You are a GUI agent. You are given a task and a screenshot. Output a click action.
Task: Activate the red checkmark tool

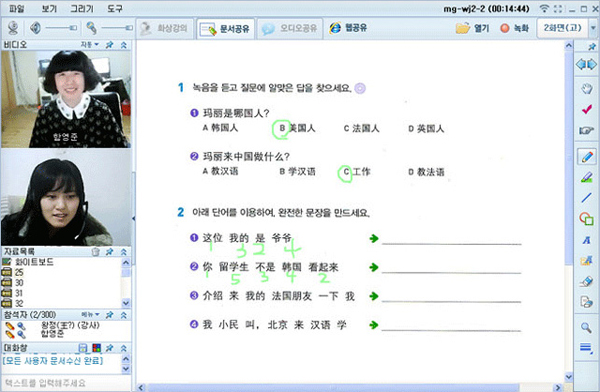pyautogui.click(x=587, y=110)
